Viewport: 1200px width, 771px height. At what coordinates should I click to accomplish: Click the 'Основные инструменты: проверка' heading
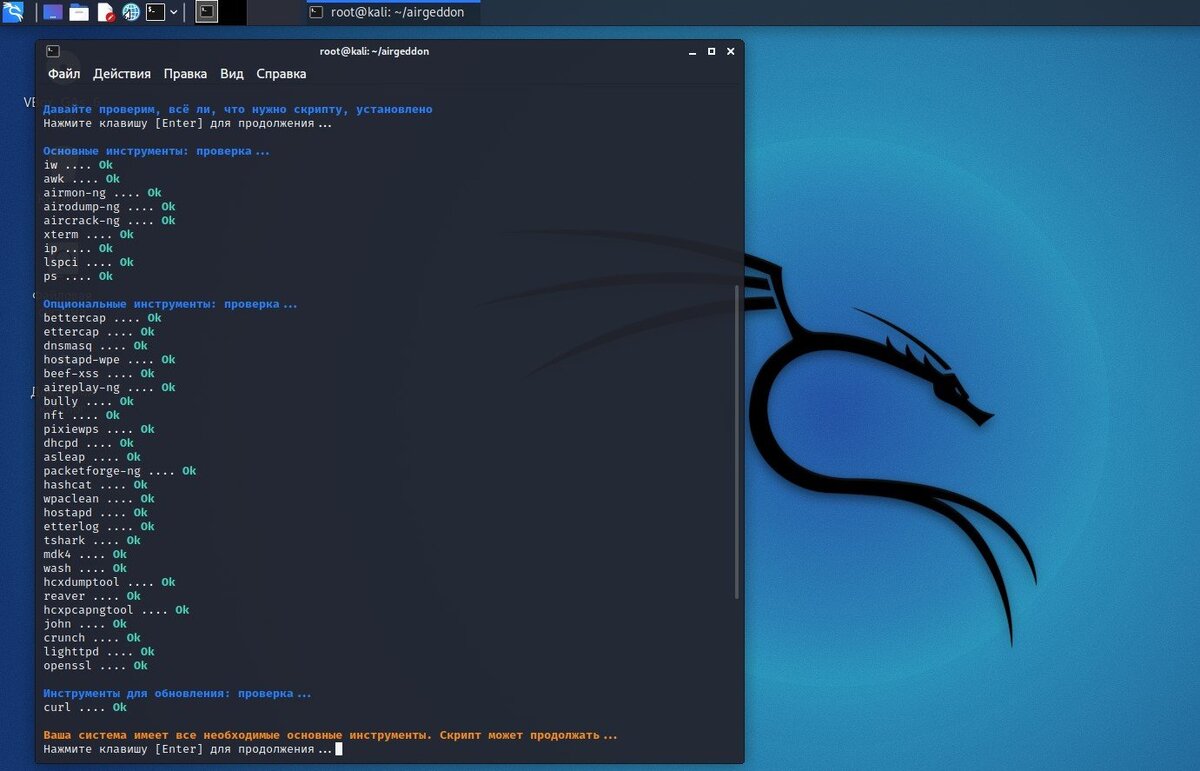pyautogui.click(x=157, y=151)
